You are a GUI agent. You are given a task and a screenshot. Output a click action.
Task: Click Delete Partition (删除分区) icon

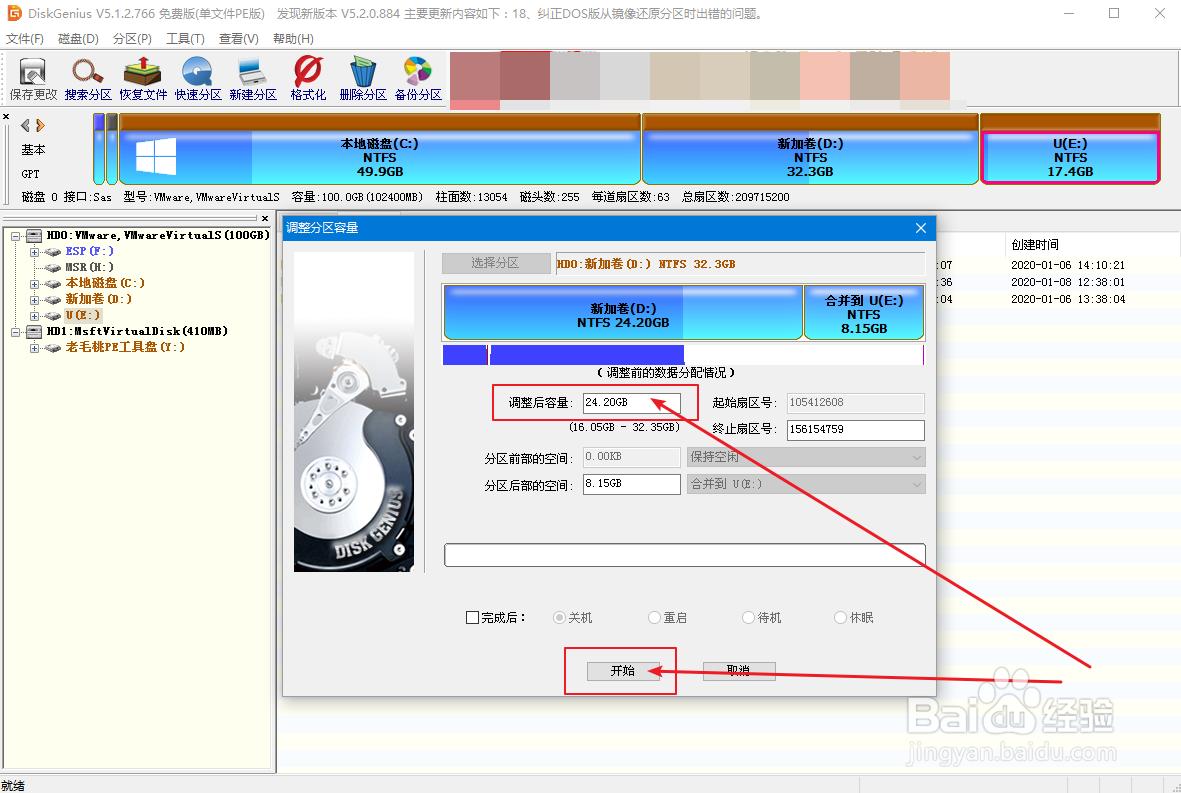(363, 78)
